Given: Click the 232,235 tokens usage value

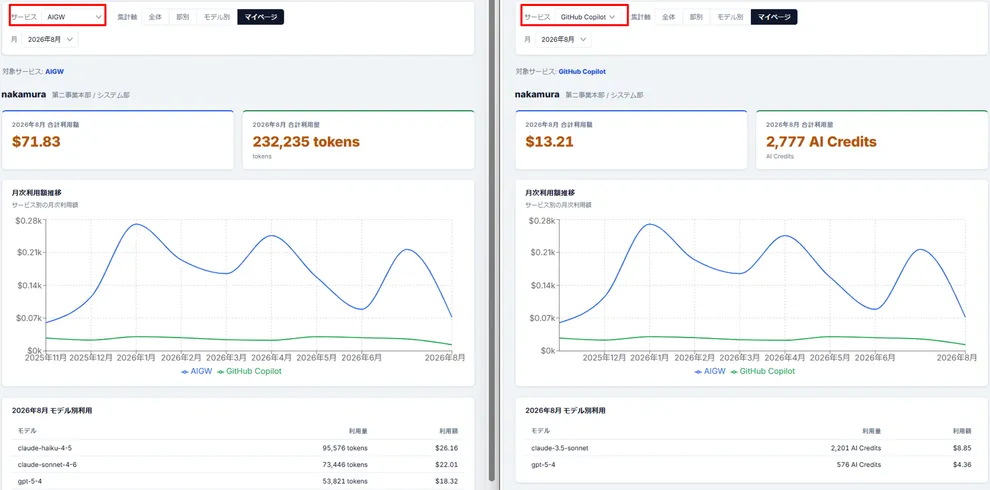Looking at the screenshot, I should [306, 141].
